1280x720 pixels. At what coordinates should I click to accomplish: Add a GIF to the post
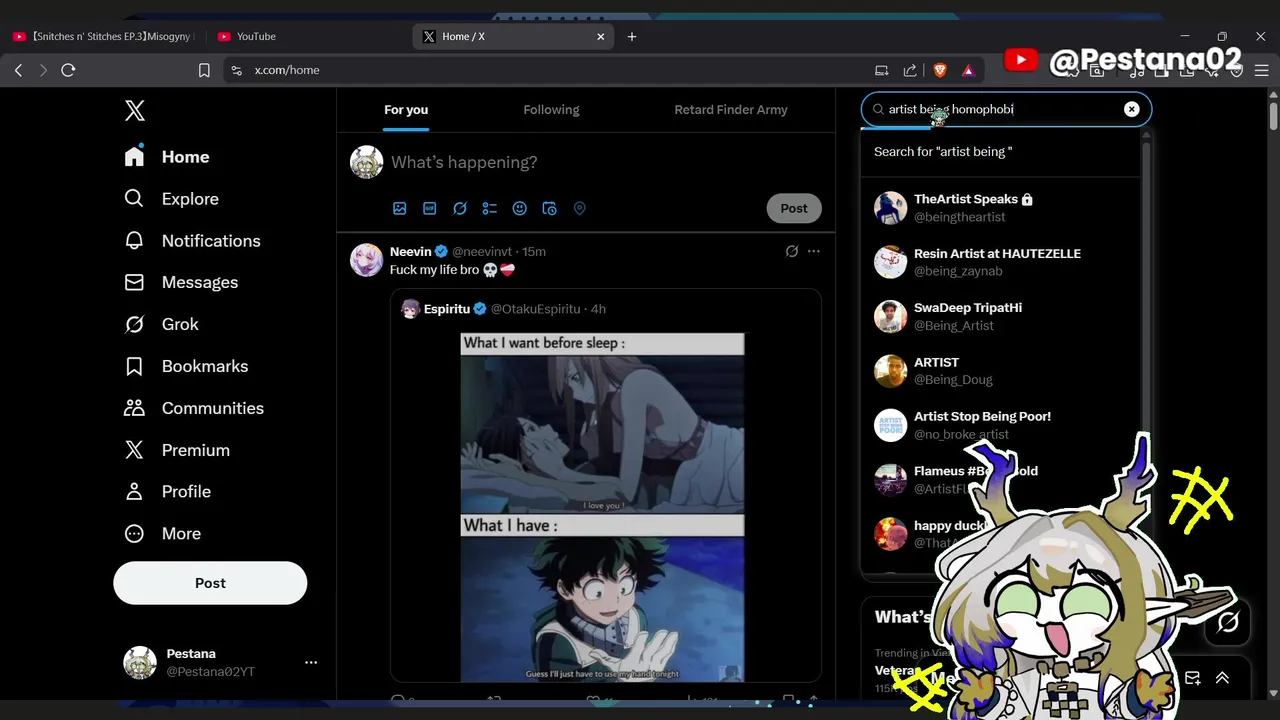point(430,208)
